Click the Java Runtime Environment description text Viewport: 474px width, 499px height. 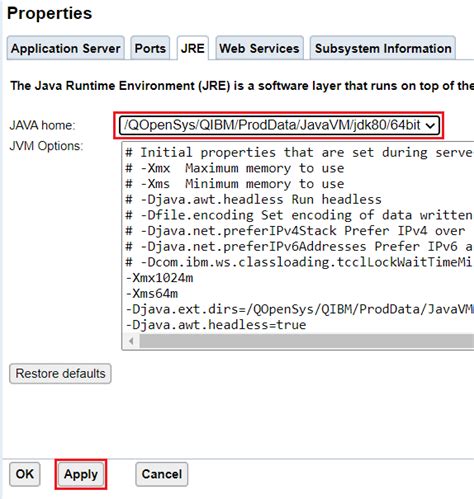point(242,86)
